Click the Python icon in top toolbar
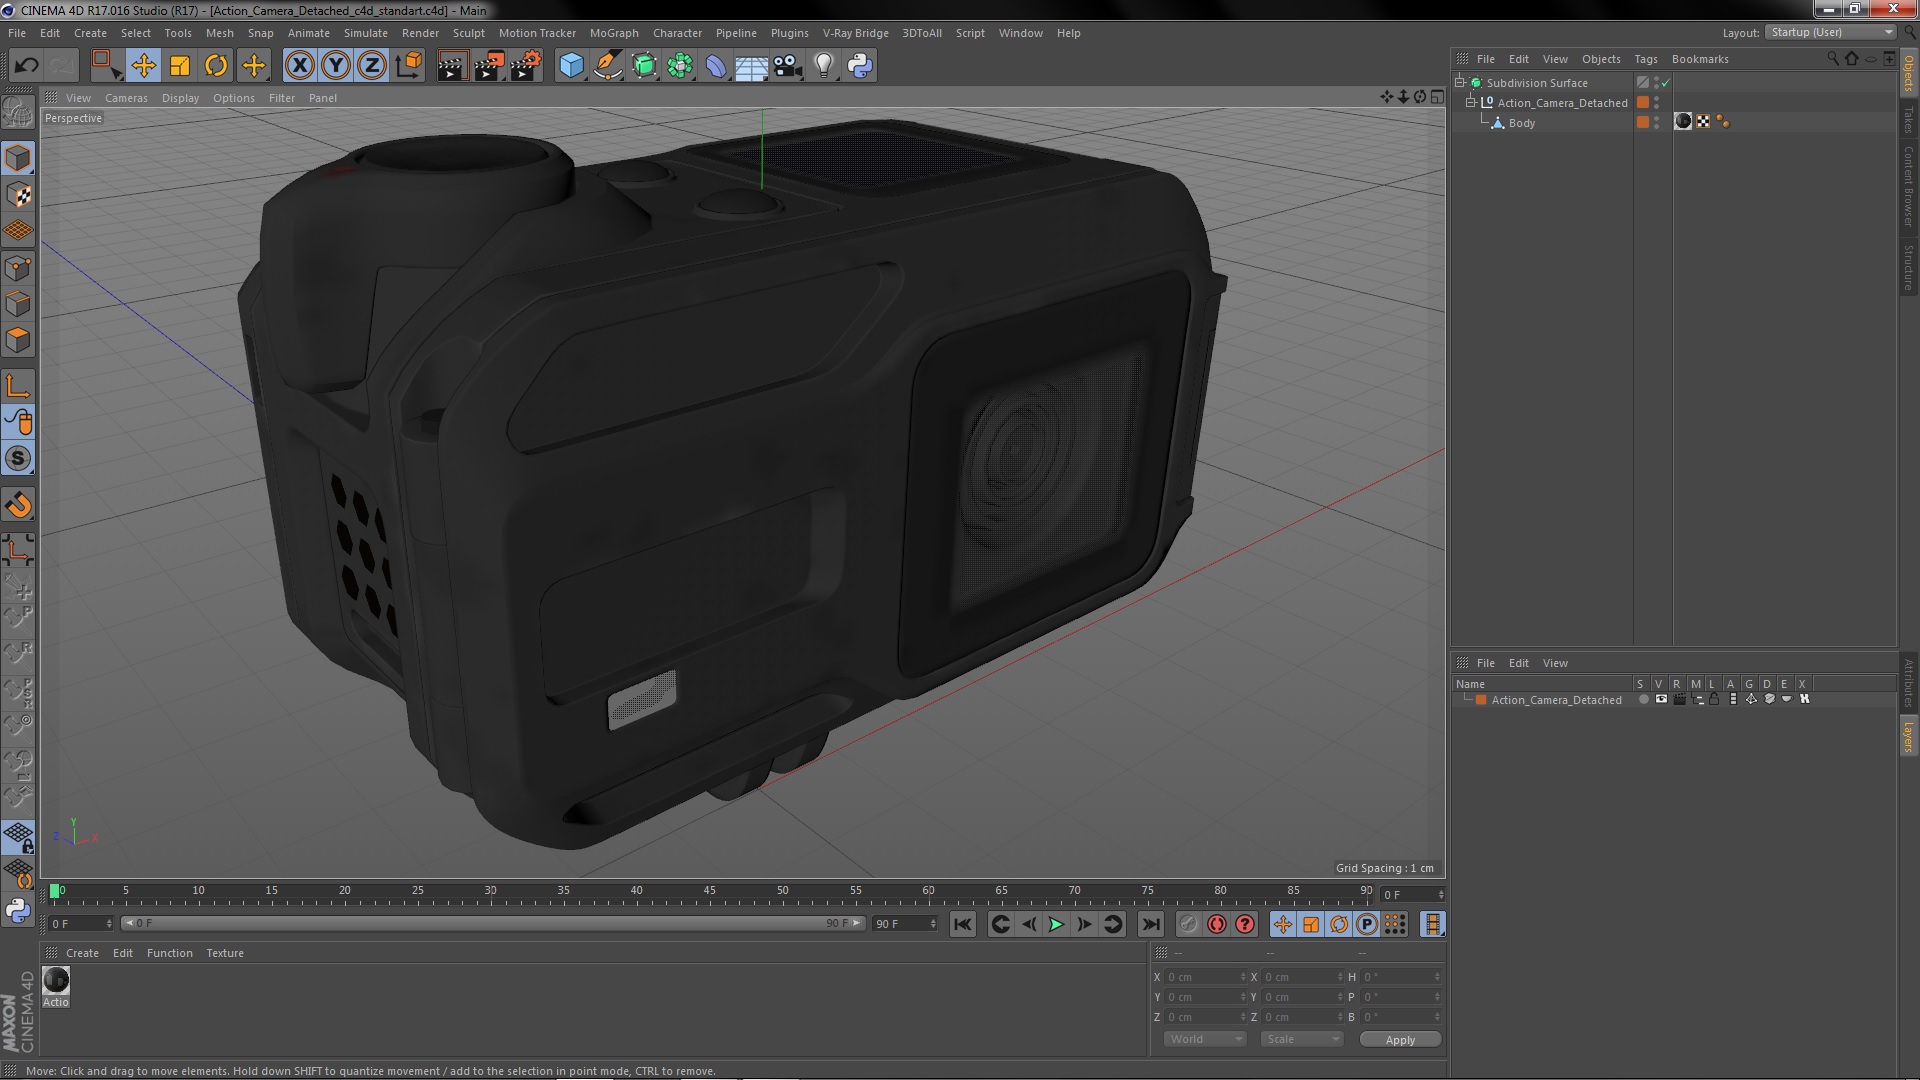The width and height of the screenshot is (1920, 1080). [860, 66]
